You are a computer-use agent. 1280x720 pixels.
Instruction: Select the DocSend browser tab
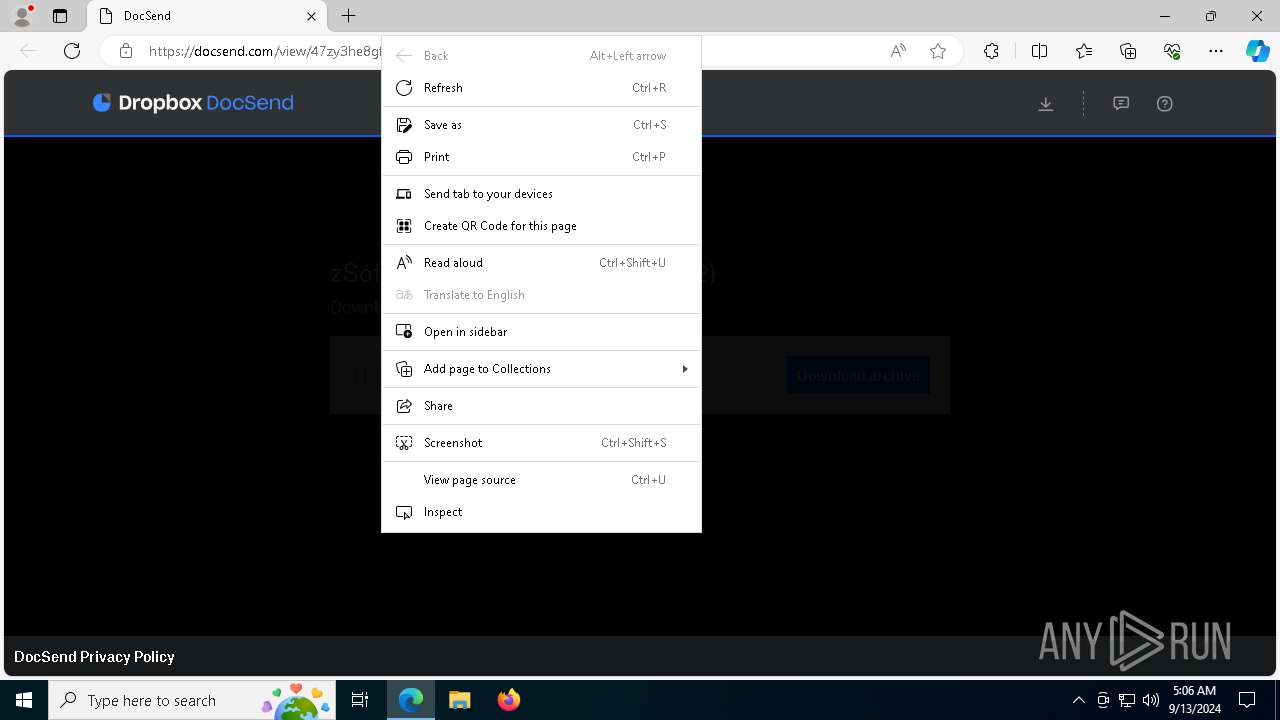coord(207,16)
